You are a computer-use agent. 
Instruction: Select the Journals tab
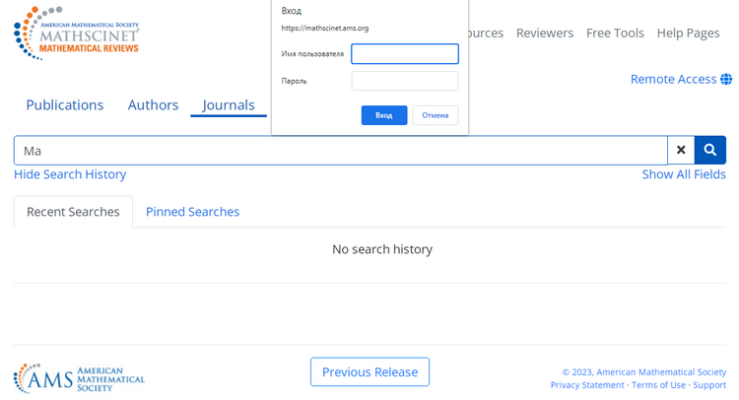pos(229,105)
